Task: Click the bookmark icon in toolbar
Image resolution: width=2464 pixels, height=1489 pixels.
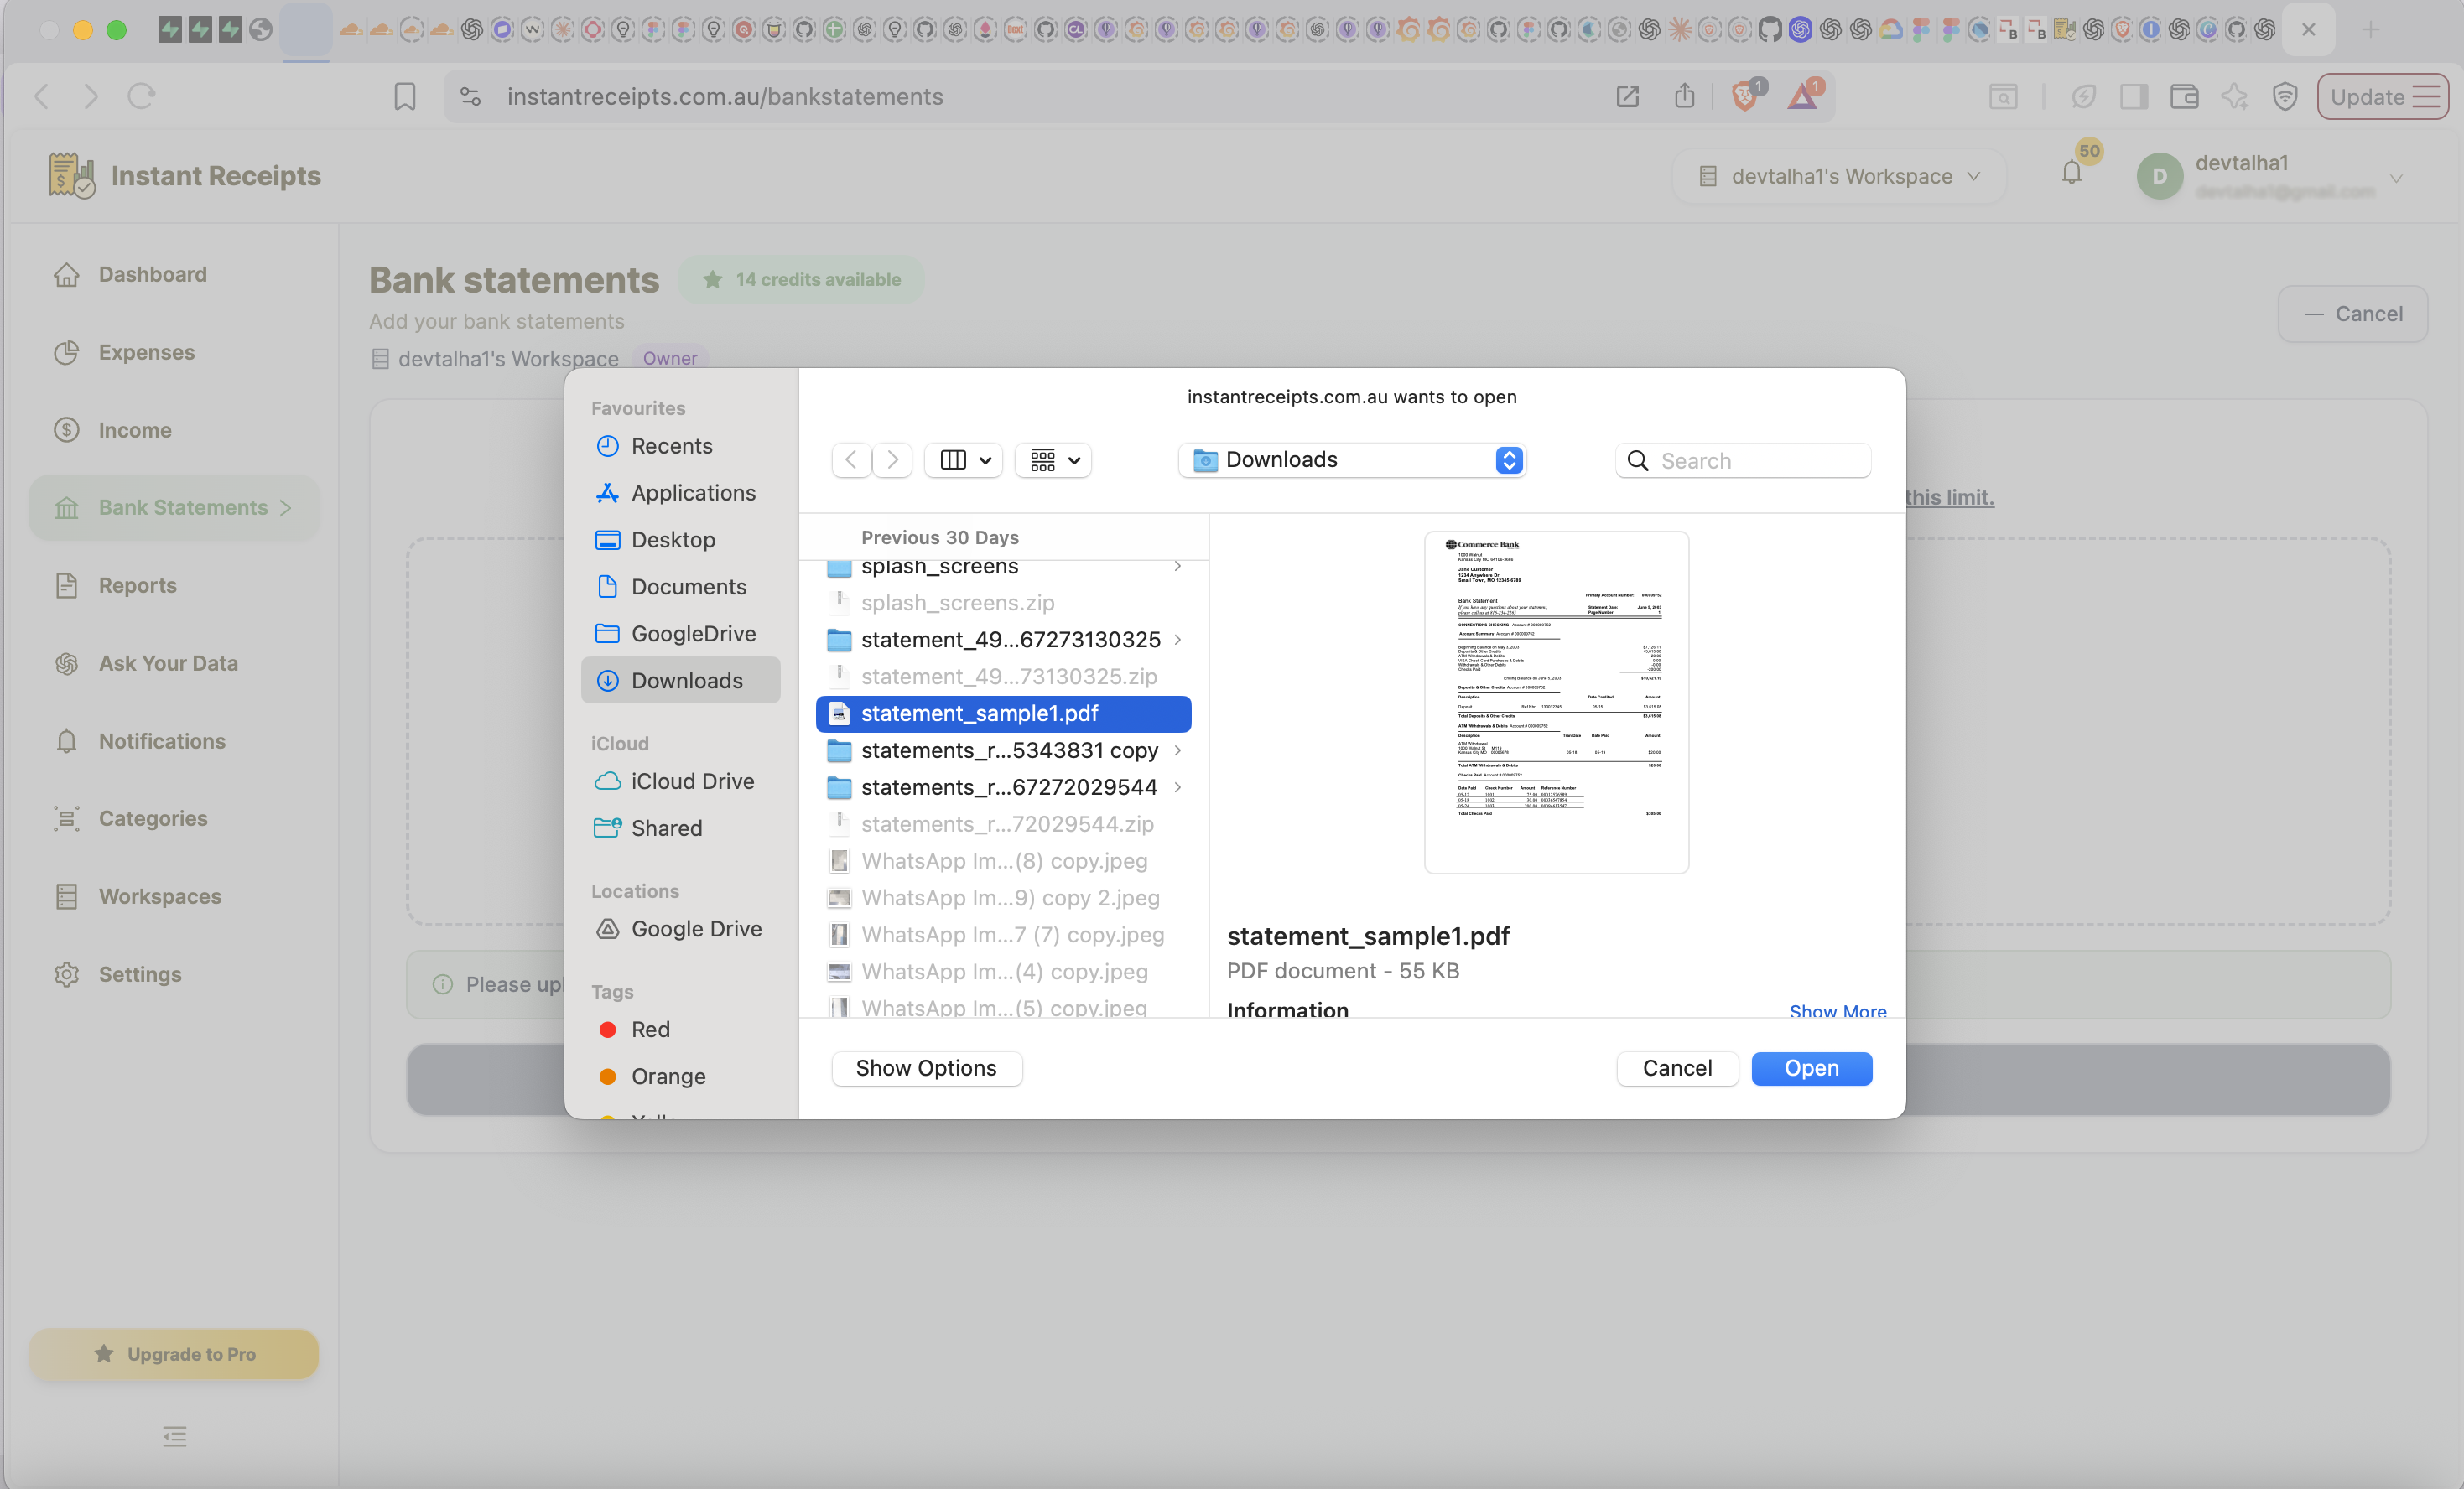Action: 404,97
